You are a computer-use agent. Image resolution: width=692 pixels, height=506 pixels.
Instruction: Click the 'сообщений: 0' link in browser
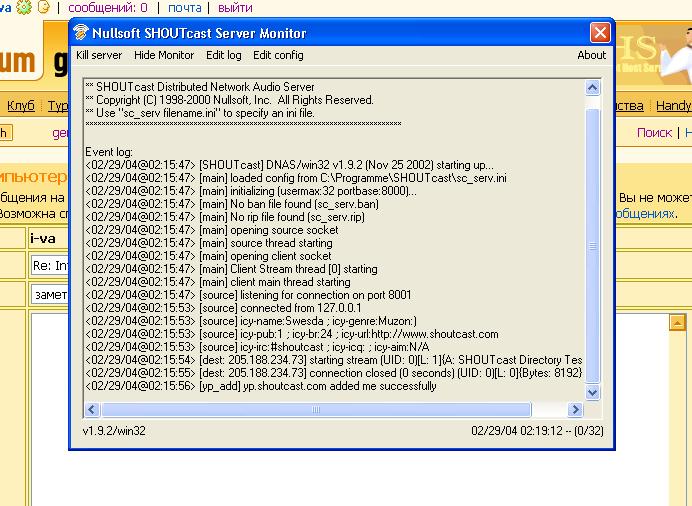(108, 7)
